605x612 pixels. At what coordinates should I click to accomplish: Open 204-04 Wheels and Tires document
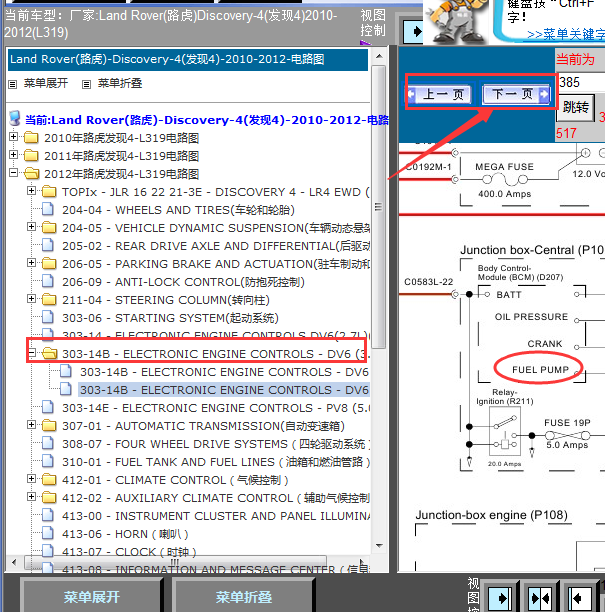(178, 210)
